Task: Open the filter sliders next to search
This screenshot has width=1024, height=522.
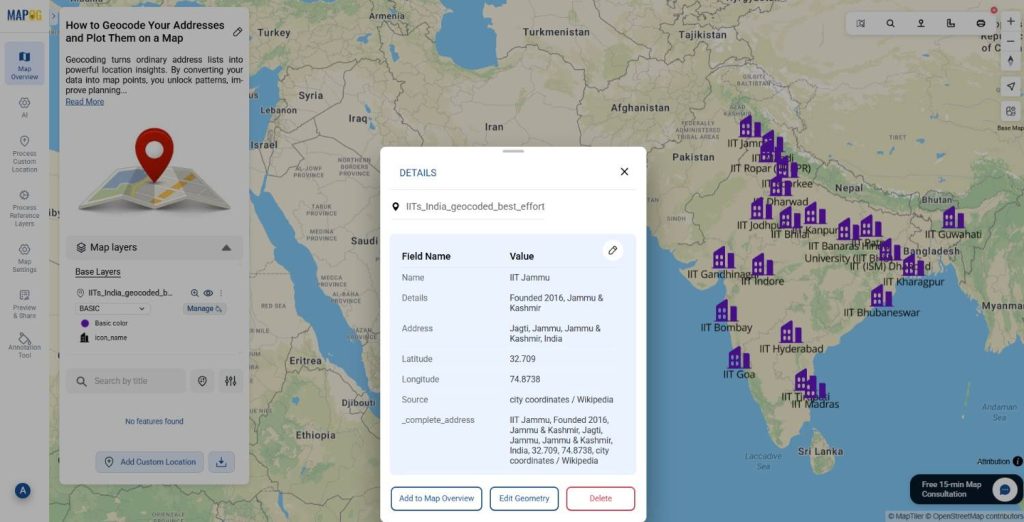Action: pos(231,381)
